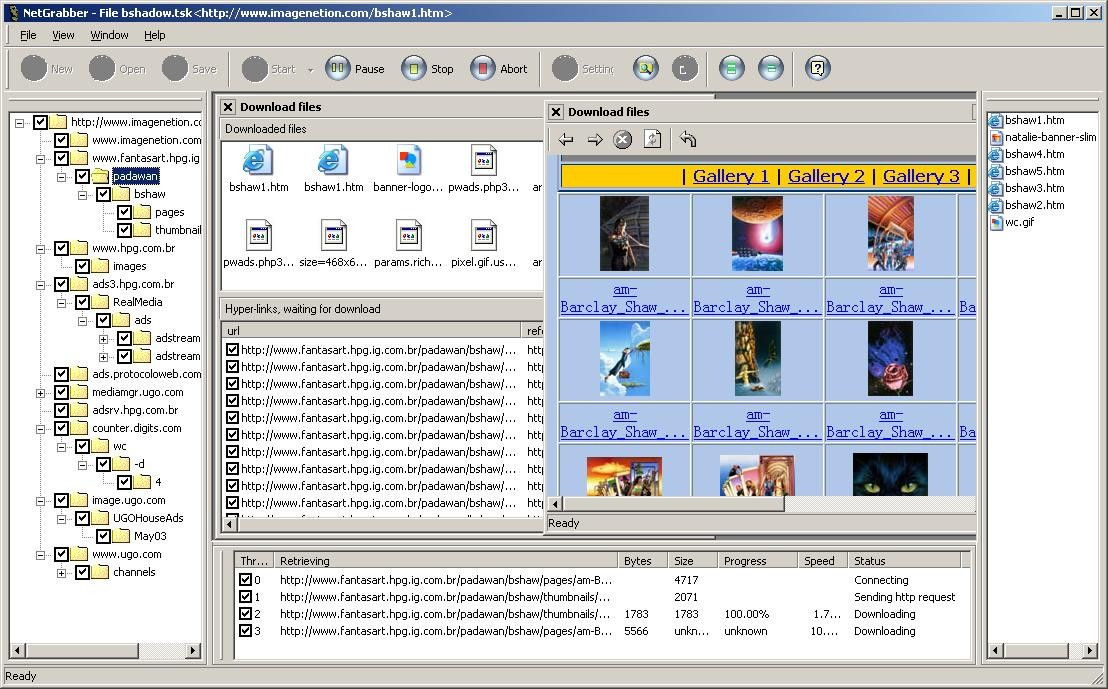This screenshot has height=689, width=1108.
Task: Expand the mediamgr.ugo.com tree node
Action: 40,393
